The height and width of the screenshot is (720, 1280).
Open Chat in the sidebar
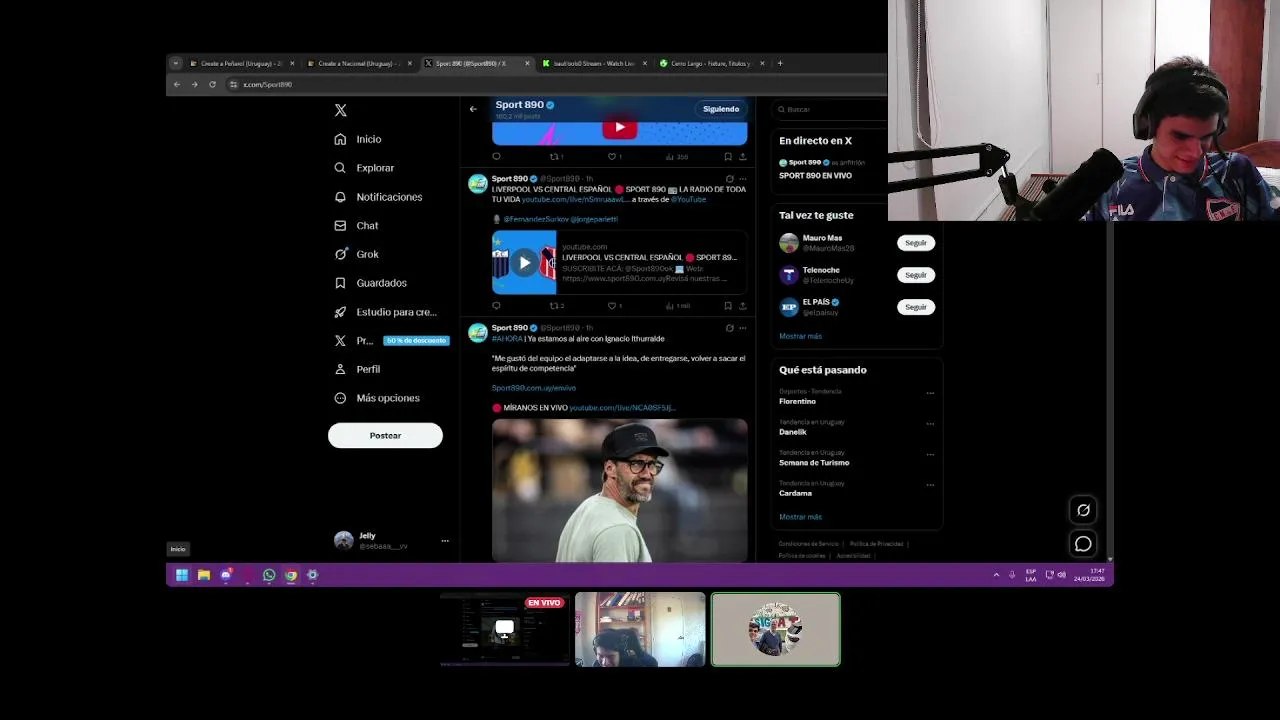[x=356, y=226]
